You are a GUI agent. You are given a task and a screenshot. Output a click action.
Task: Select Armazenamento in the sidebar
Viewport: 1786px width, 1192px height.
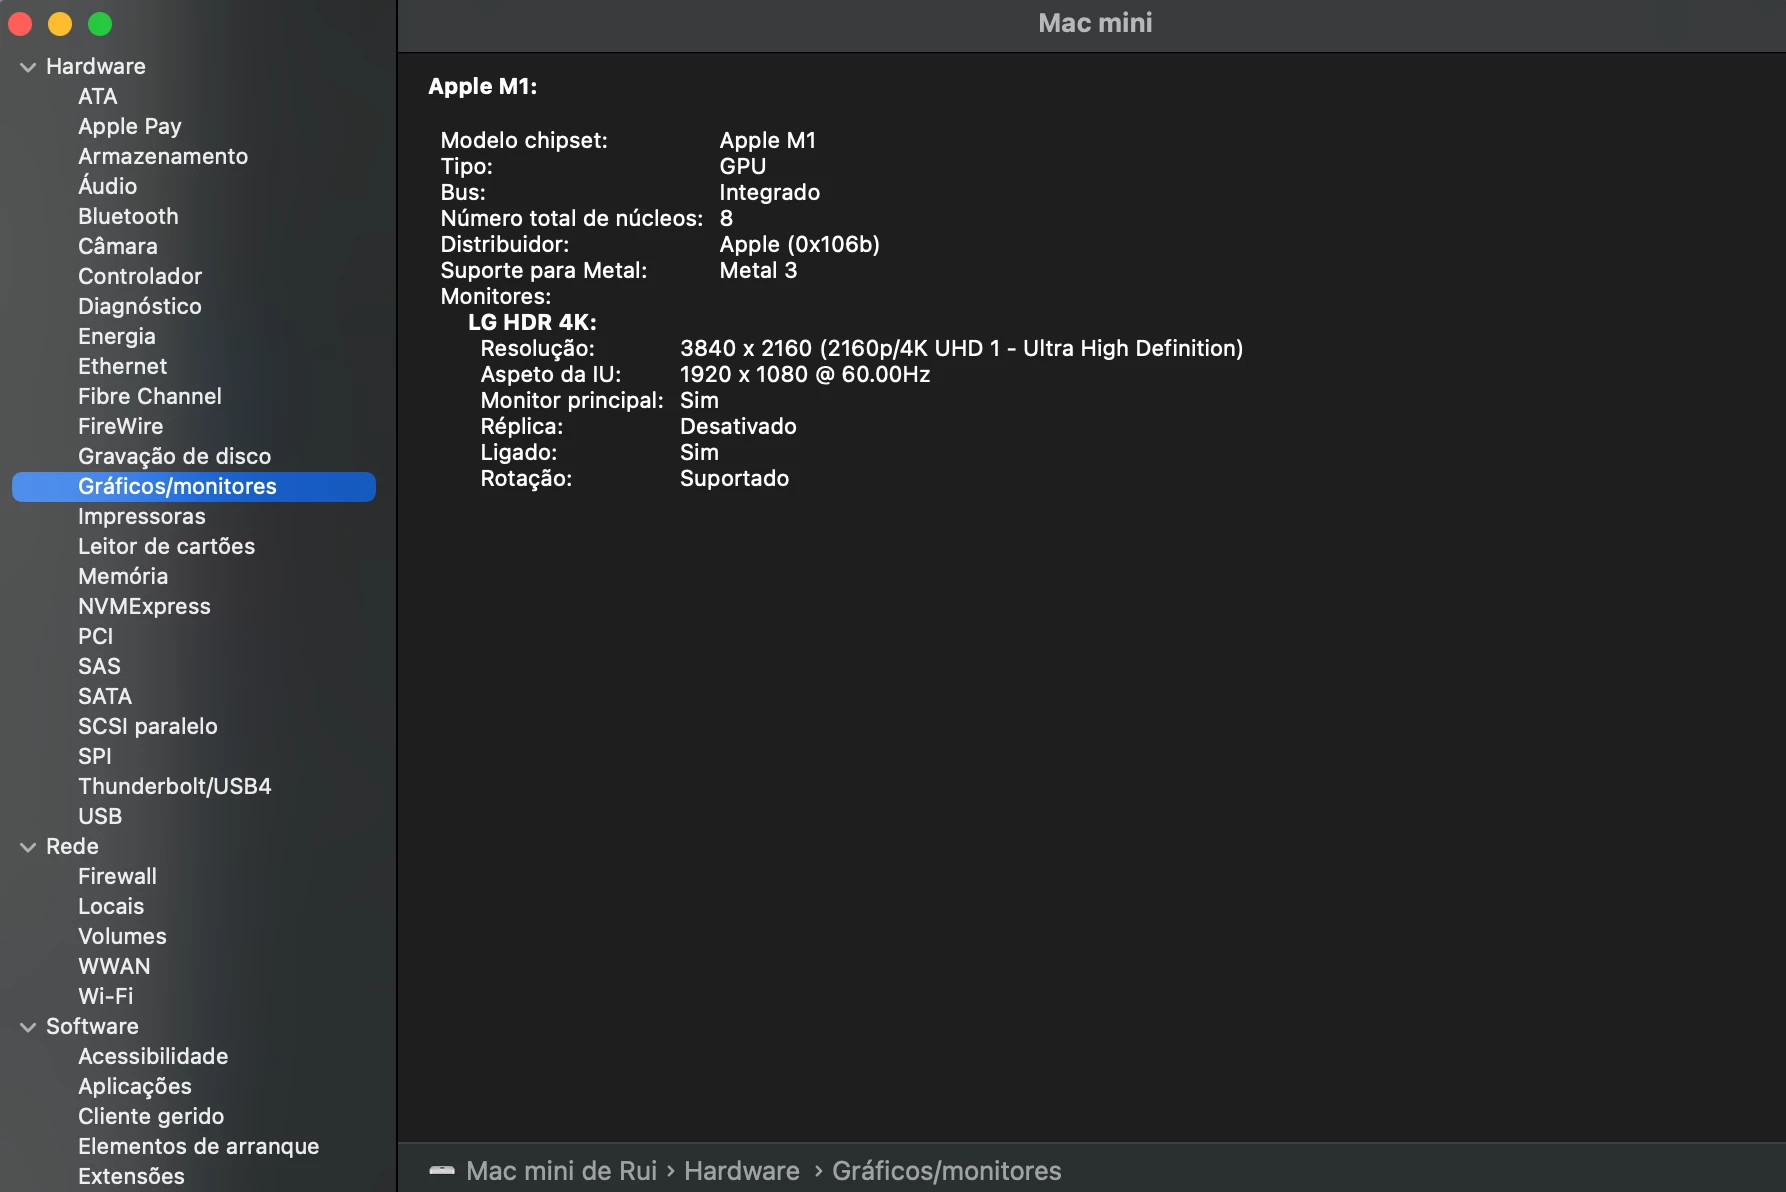163,157
